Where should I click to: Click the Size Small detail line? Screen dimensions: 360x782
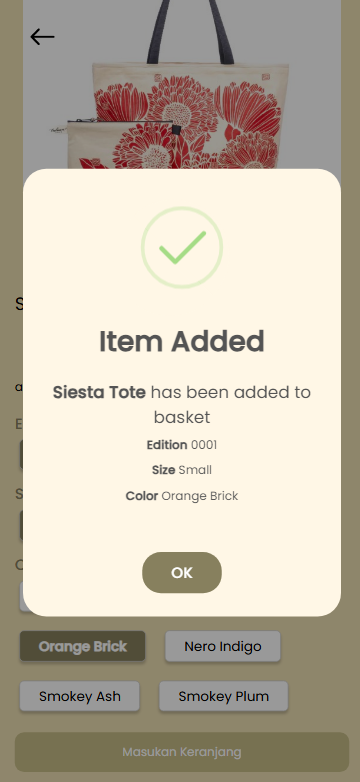coord(182,470)
